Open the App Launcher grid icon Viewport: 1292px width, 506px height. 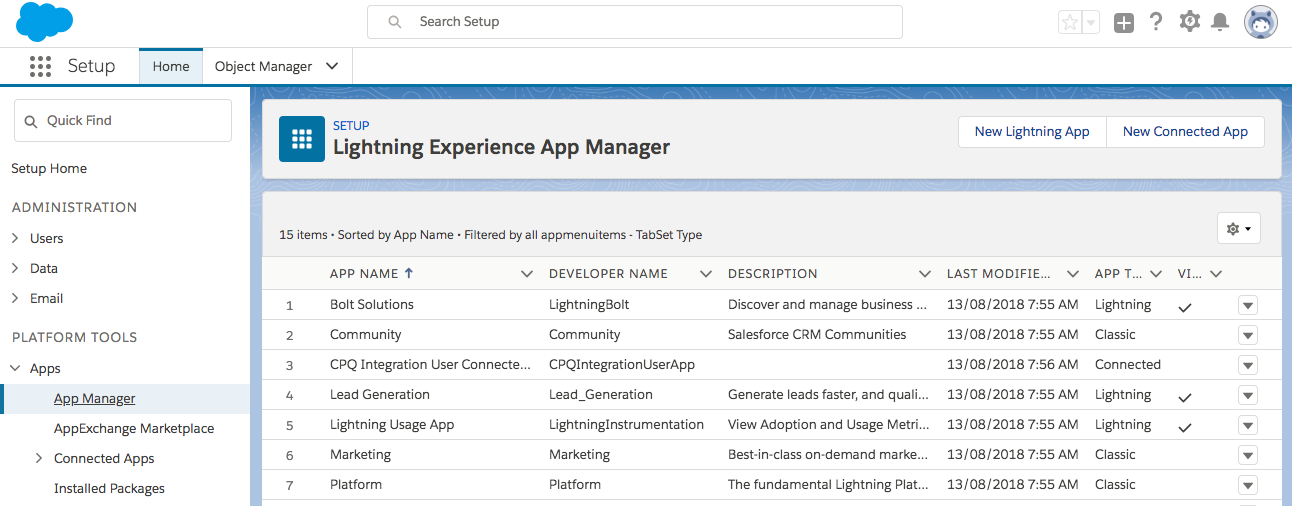coord(40,66)
